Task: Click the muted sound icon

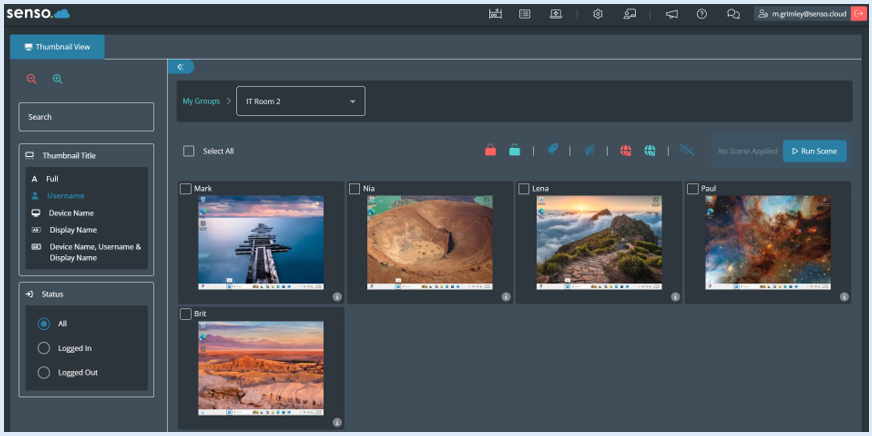Action: [x=686, y=151]
